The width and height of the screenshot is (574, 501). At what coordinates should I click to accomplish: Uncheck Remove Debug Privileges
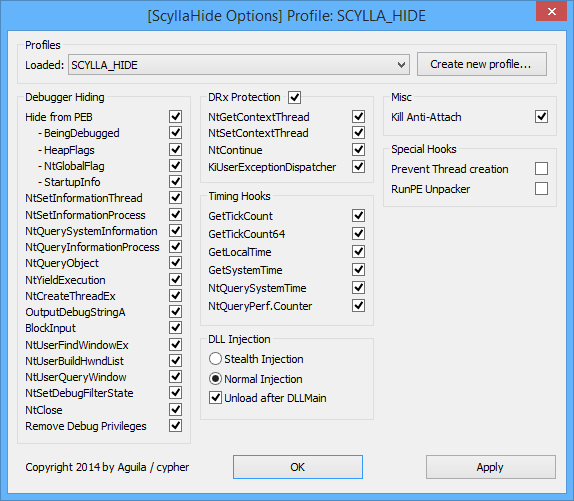tap(176, 426)
